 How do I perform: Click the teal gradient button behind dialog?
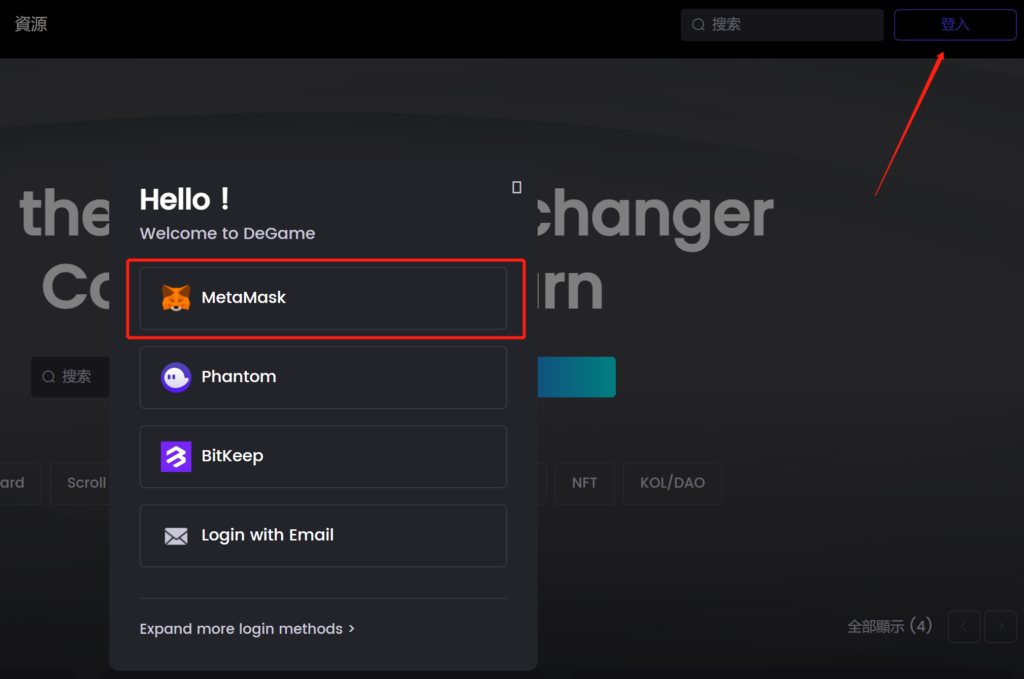coord(576,377)
